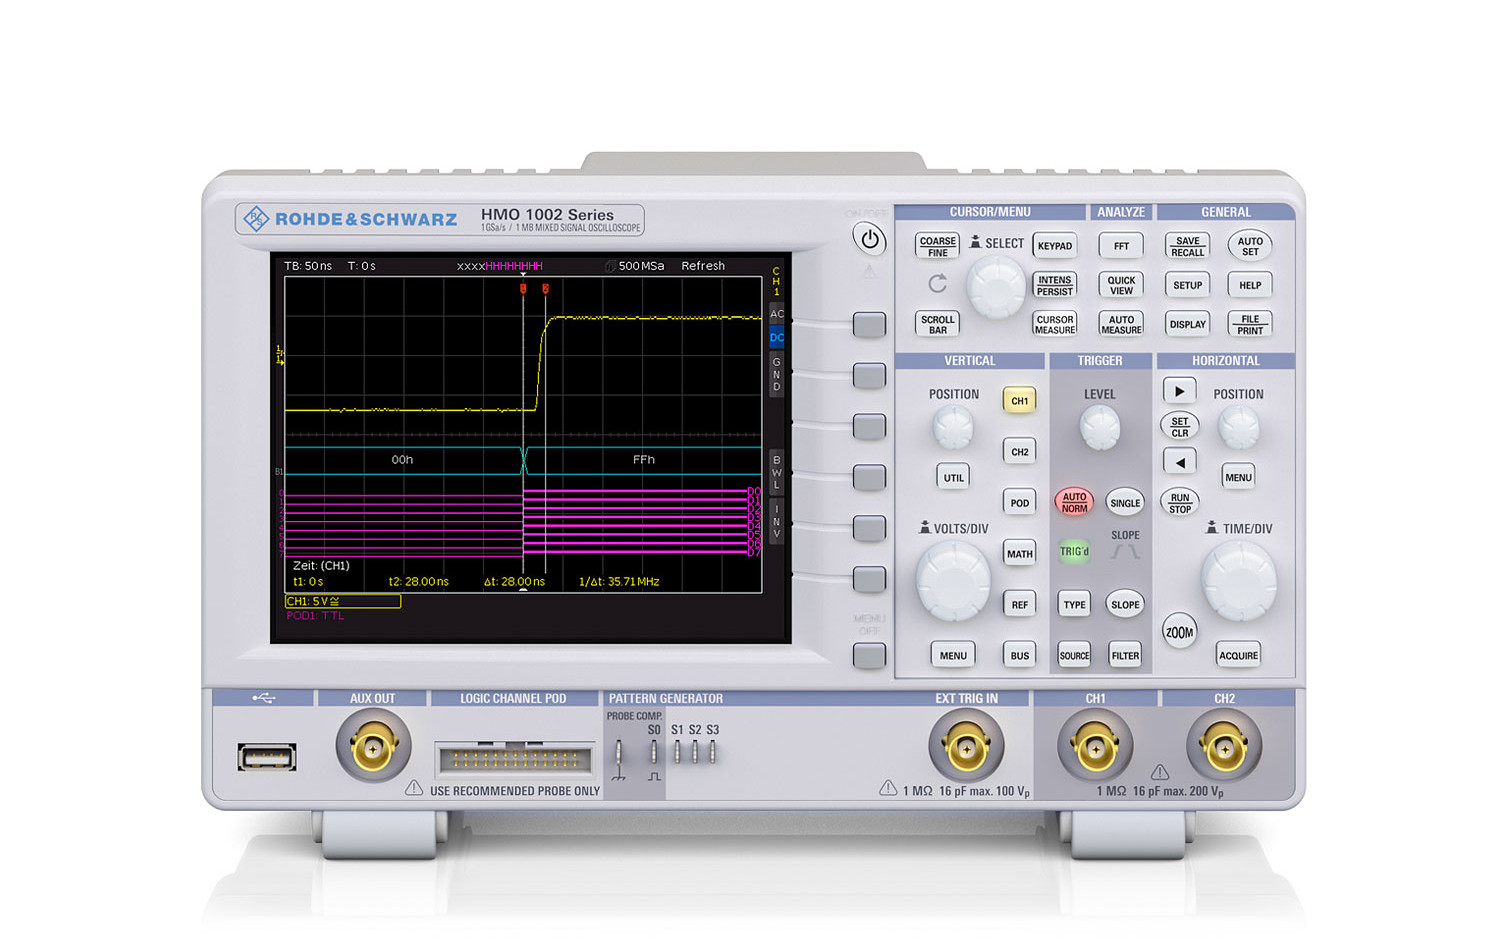The image size is (1500, 950).
Task: Click the S0 pattern generator pin
Action: [654, 752]
